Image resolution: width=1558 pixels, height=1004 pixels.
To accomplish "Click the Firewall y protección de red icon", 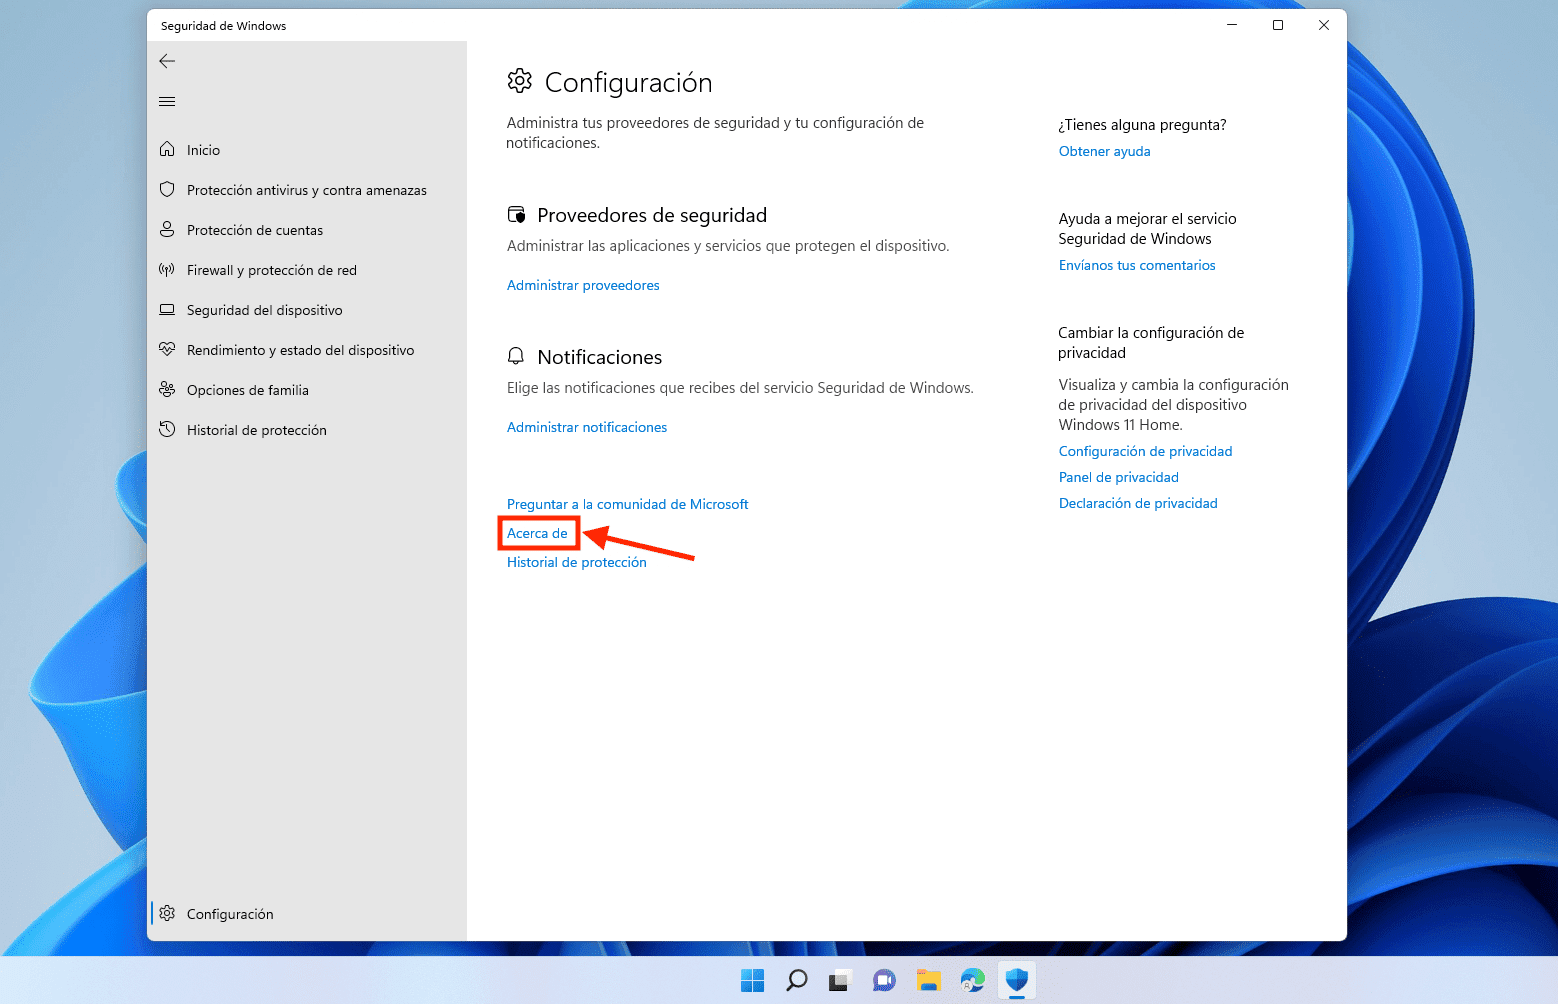I will [x=168, y=269].
